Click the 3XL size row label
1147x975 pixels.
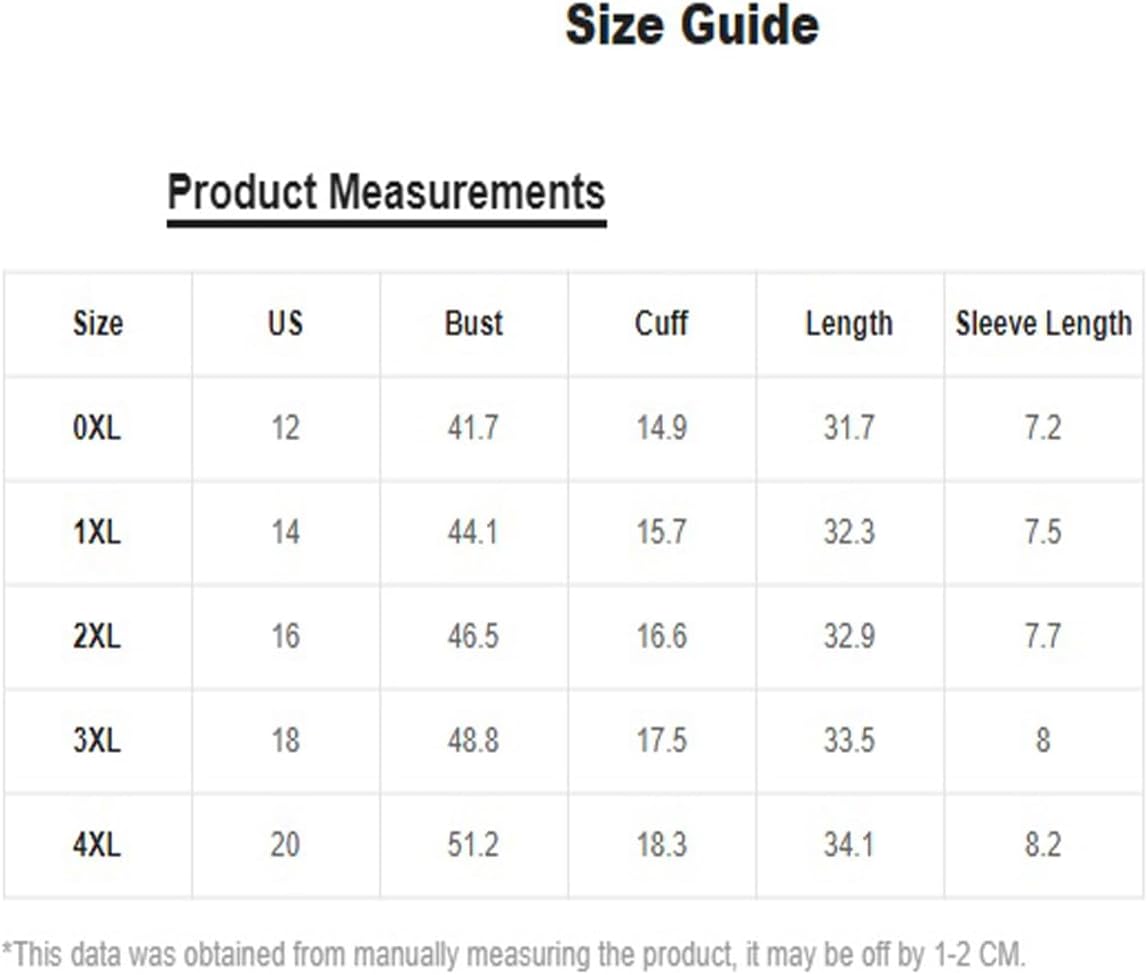pyautogui.click(x=97, y=740)
